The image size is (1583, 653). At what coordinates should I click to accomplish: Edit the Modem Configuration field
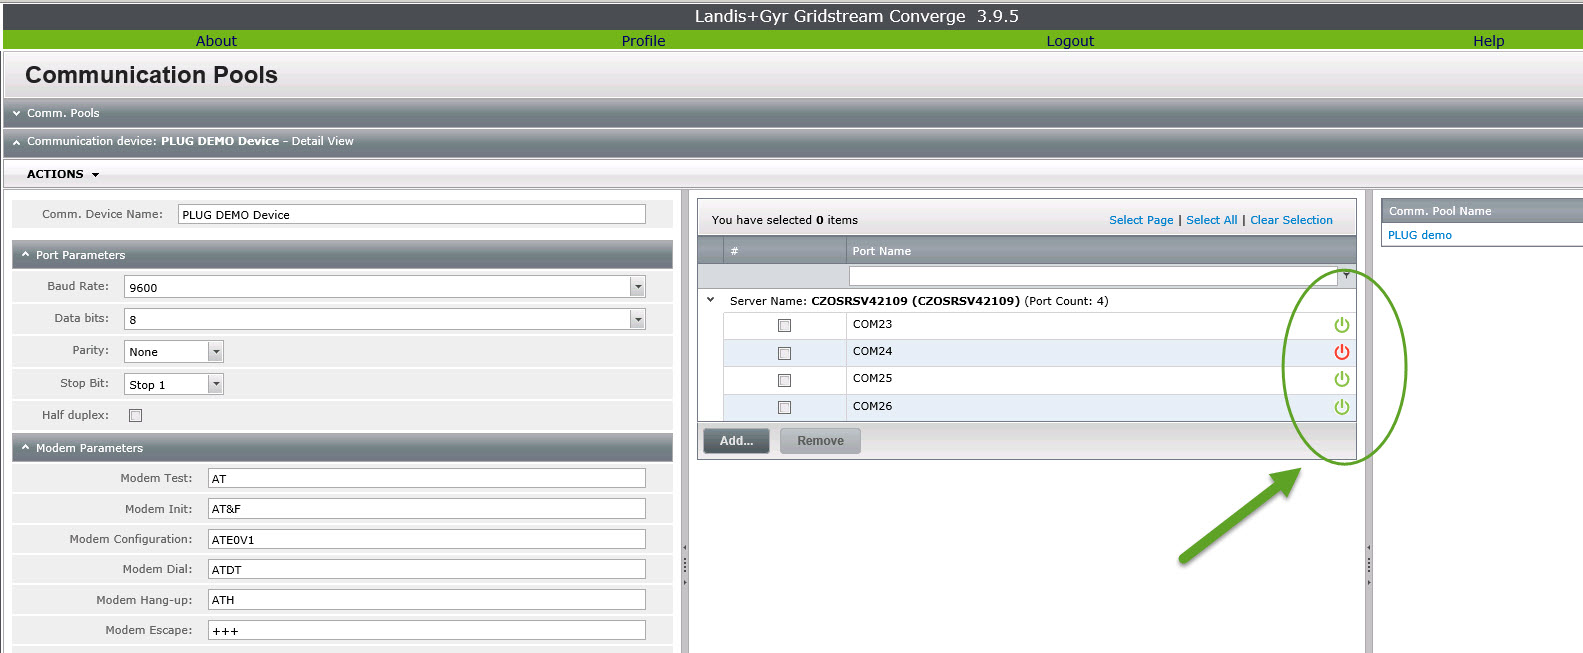click(x=427, y=539)
